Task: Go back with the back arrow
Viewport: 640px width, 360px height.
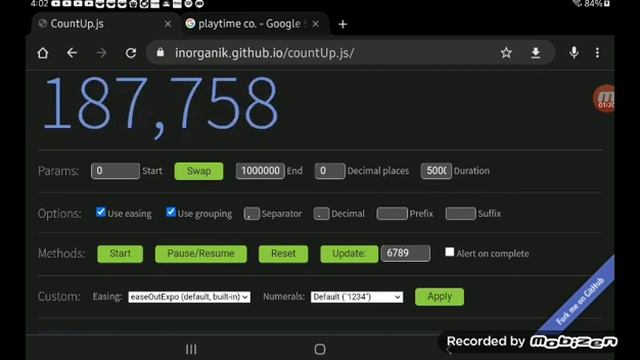Action: pyautogui.click(x=72, y=53)
